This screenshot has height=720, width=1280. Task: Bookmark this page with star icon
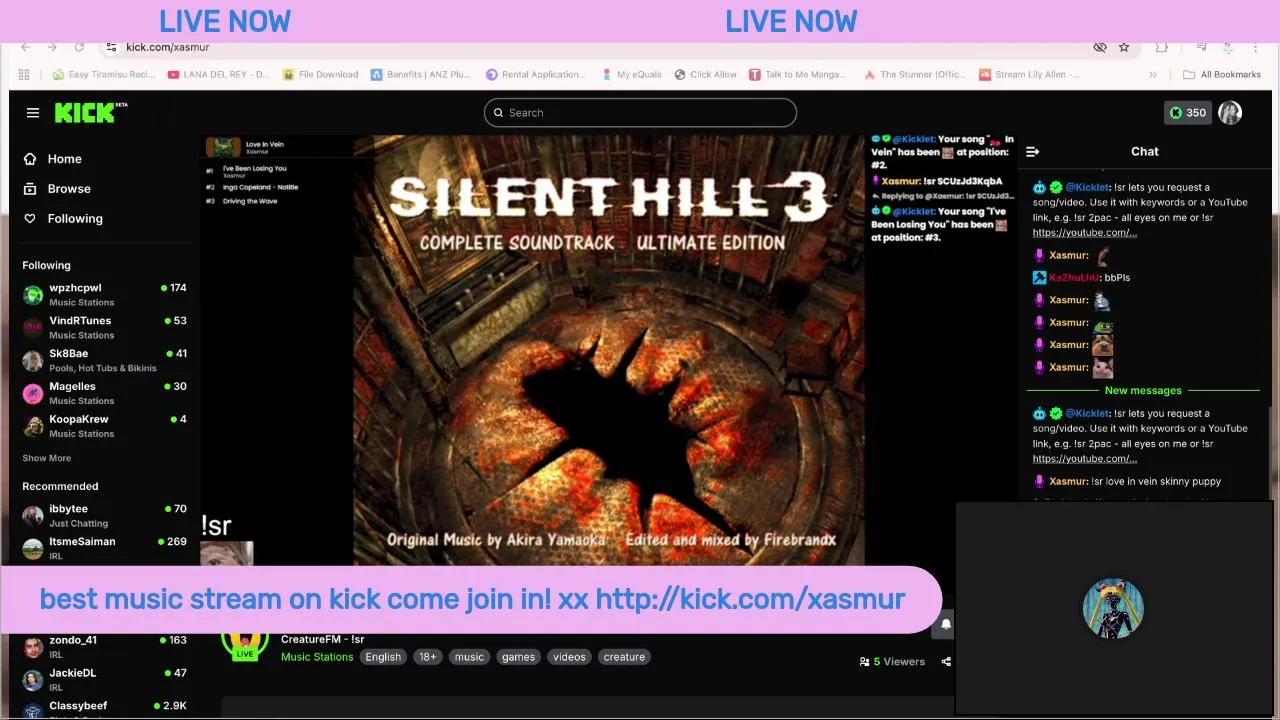(x=1124, y=47)
